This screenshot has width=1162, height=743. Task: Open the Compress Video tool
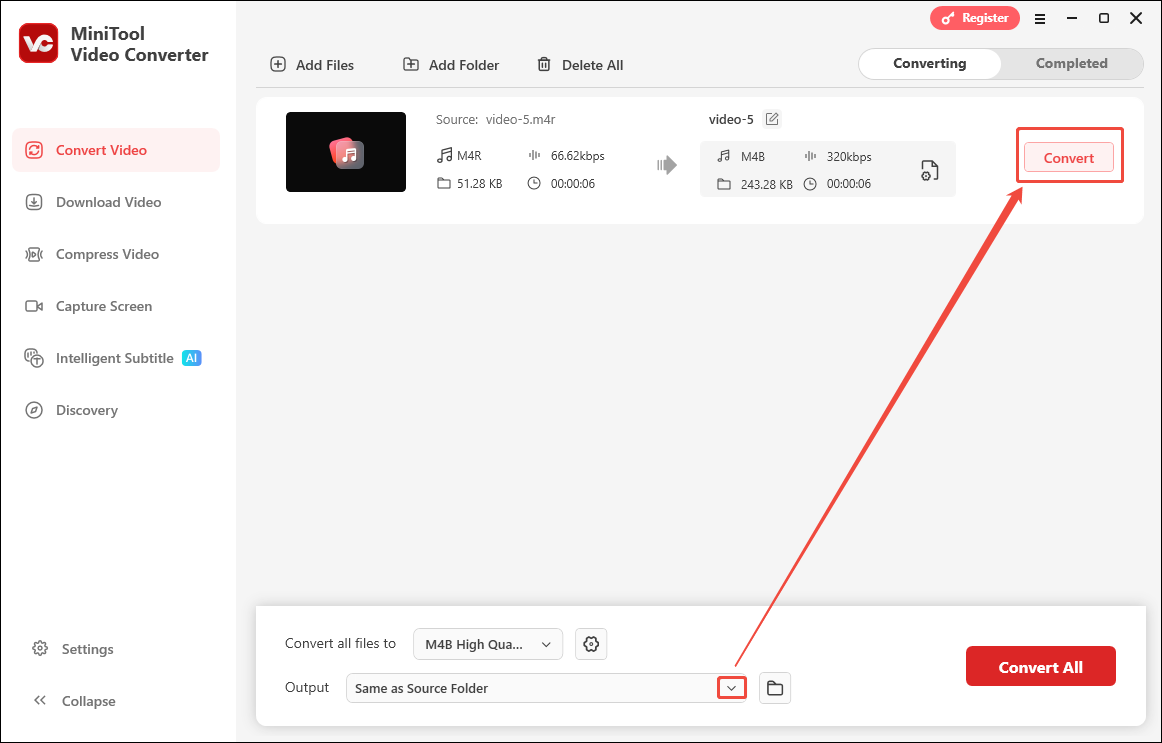click(105, 254)
